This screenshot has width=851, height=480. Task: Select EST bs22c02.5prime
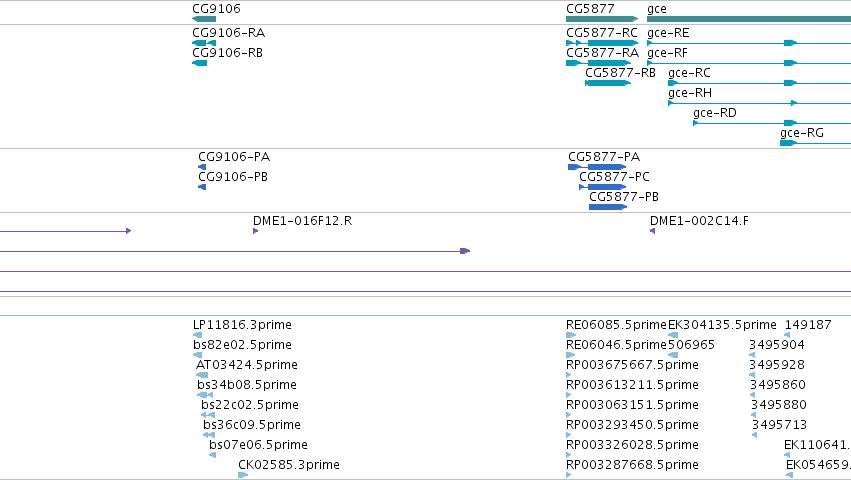(x=250, y=405)
